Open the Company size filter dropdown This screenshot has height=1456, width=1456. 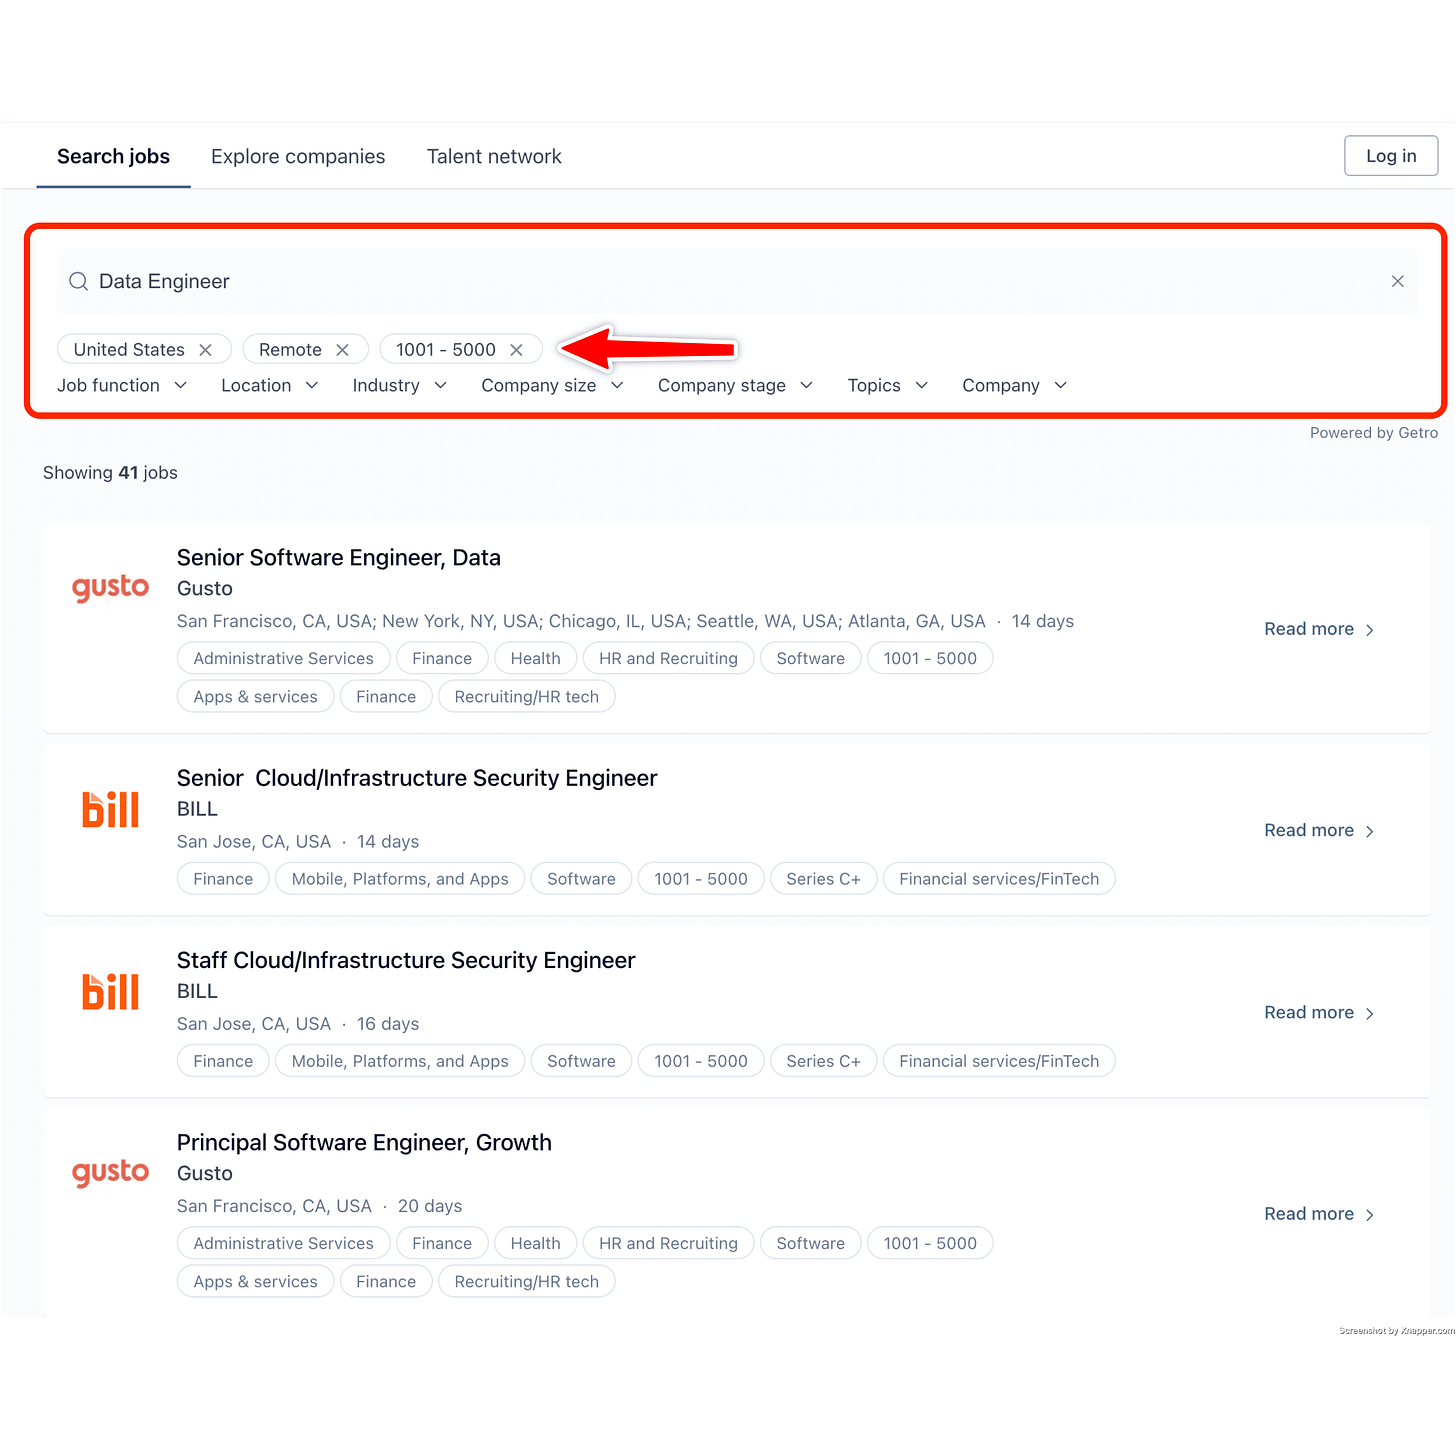click(552, 385)
